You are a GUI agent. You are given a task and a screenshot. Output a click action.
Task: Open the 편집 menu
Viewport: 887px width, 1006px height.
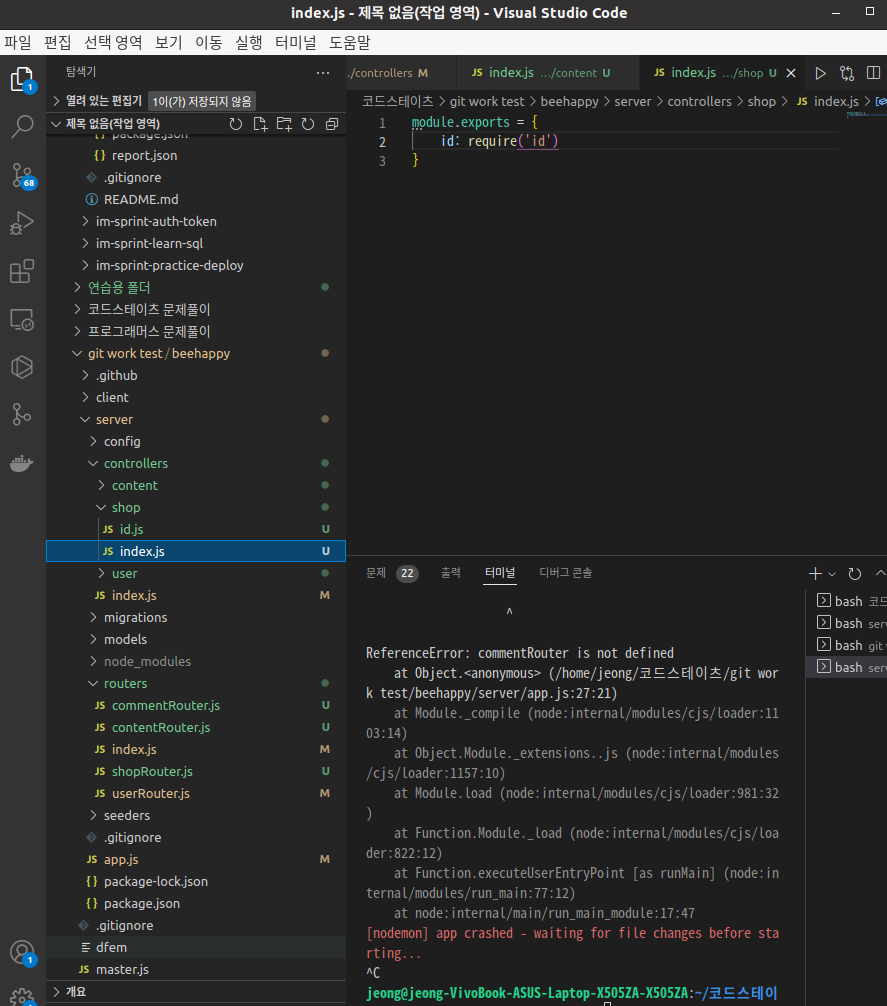58,42
